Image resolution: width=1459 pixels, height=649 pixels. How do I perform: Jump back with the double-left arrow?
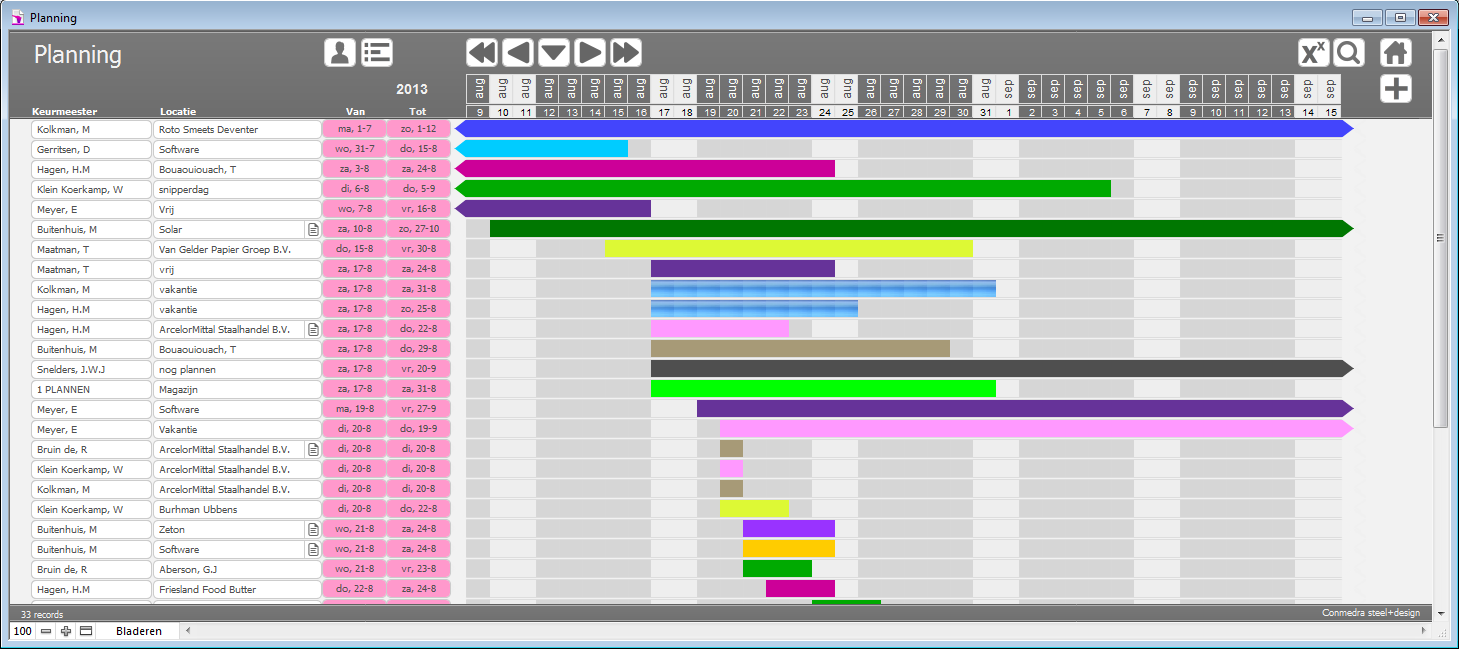pos(482,53)
